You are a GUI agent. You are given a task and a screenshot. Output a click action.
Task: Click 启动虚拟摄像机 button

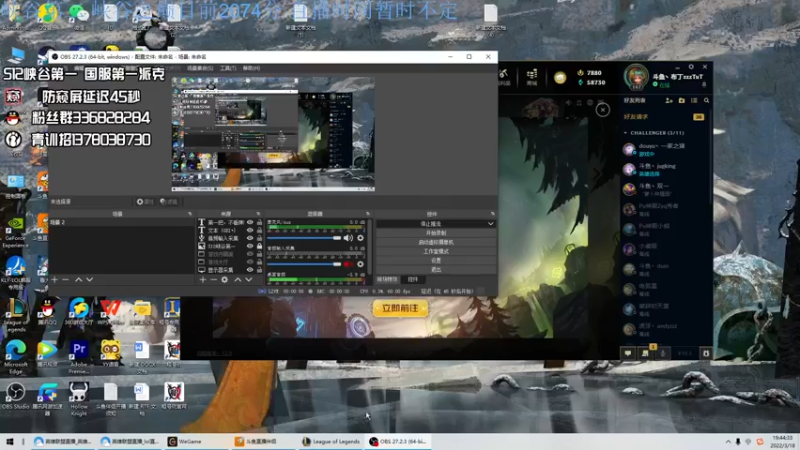(436, 242)
